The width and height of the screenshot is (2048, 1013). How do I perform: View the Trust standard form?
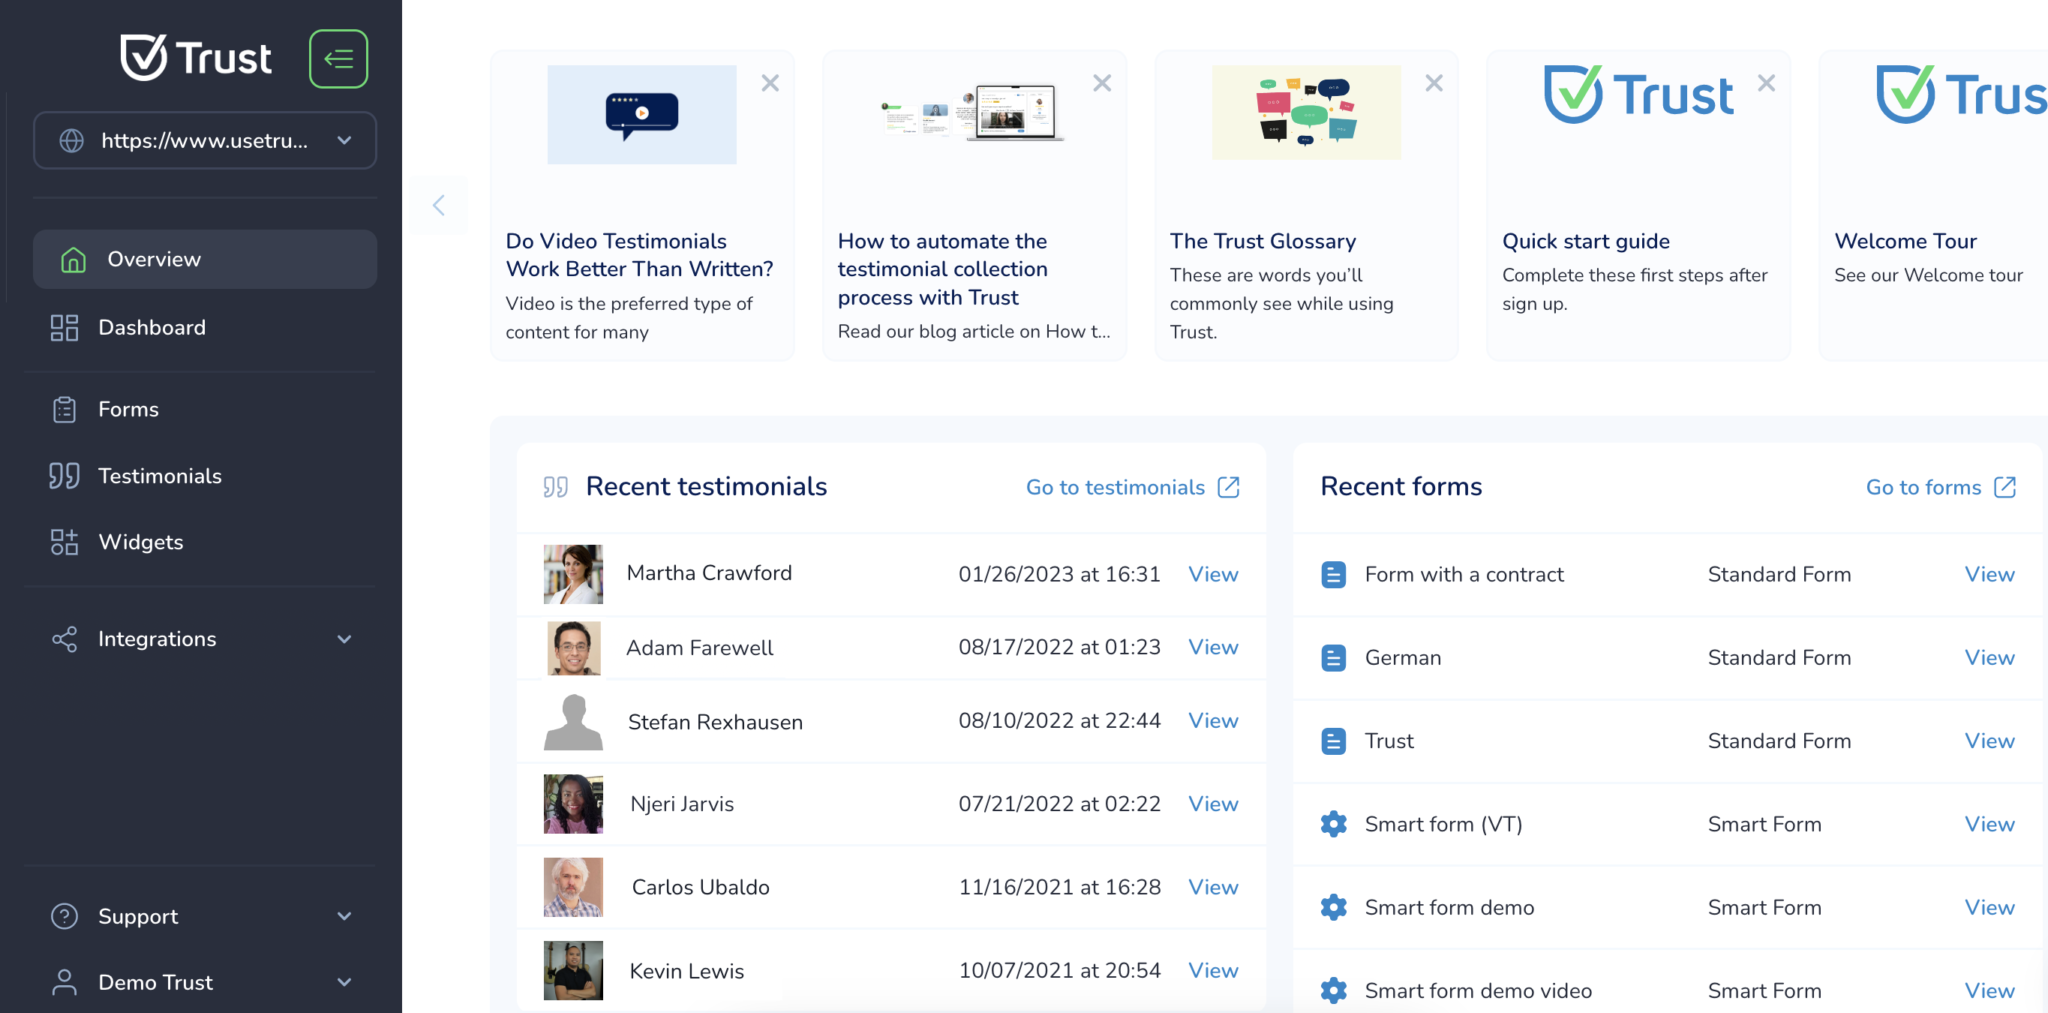tap(1989, 741)
